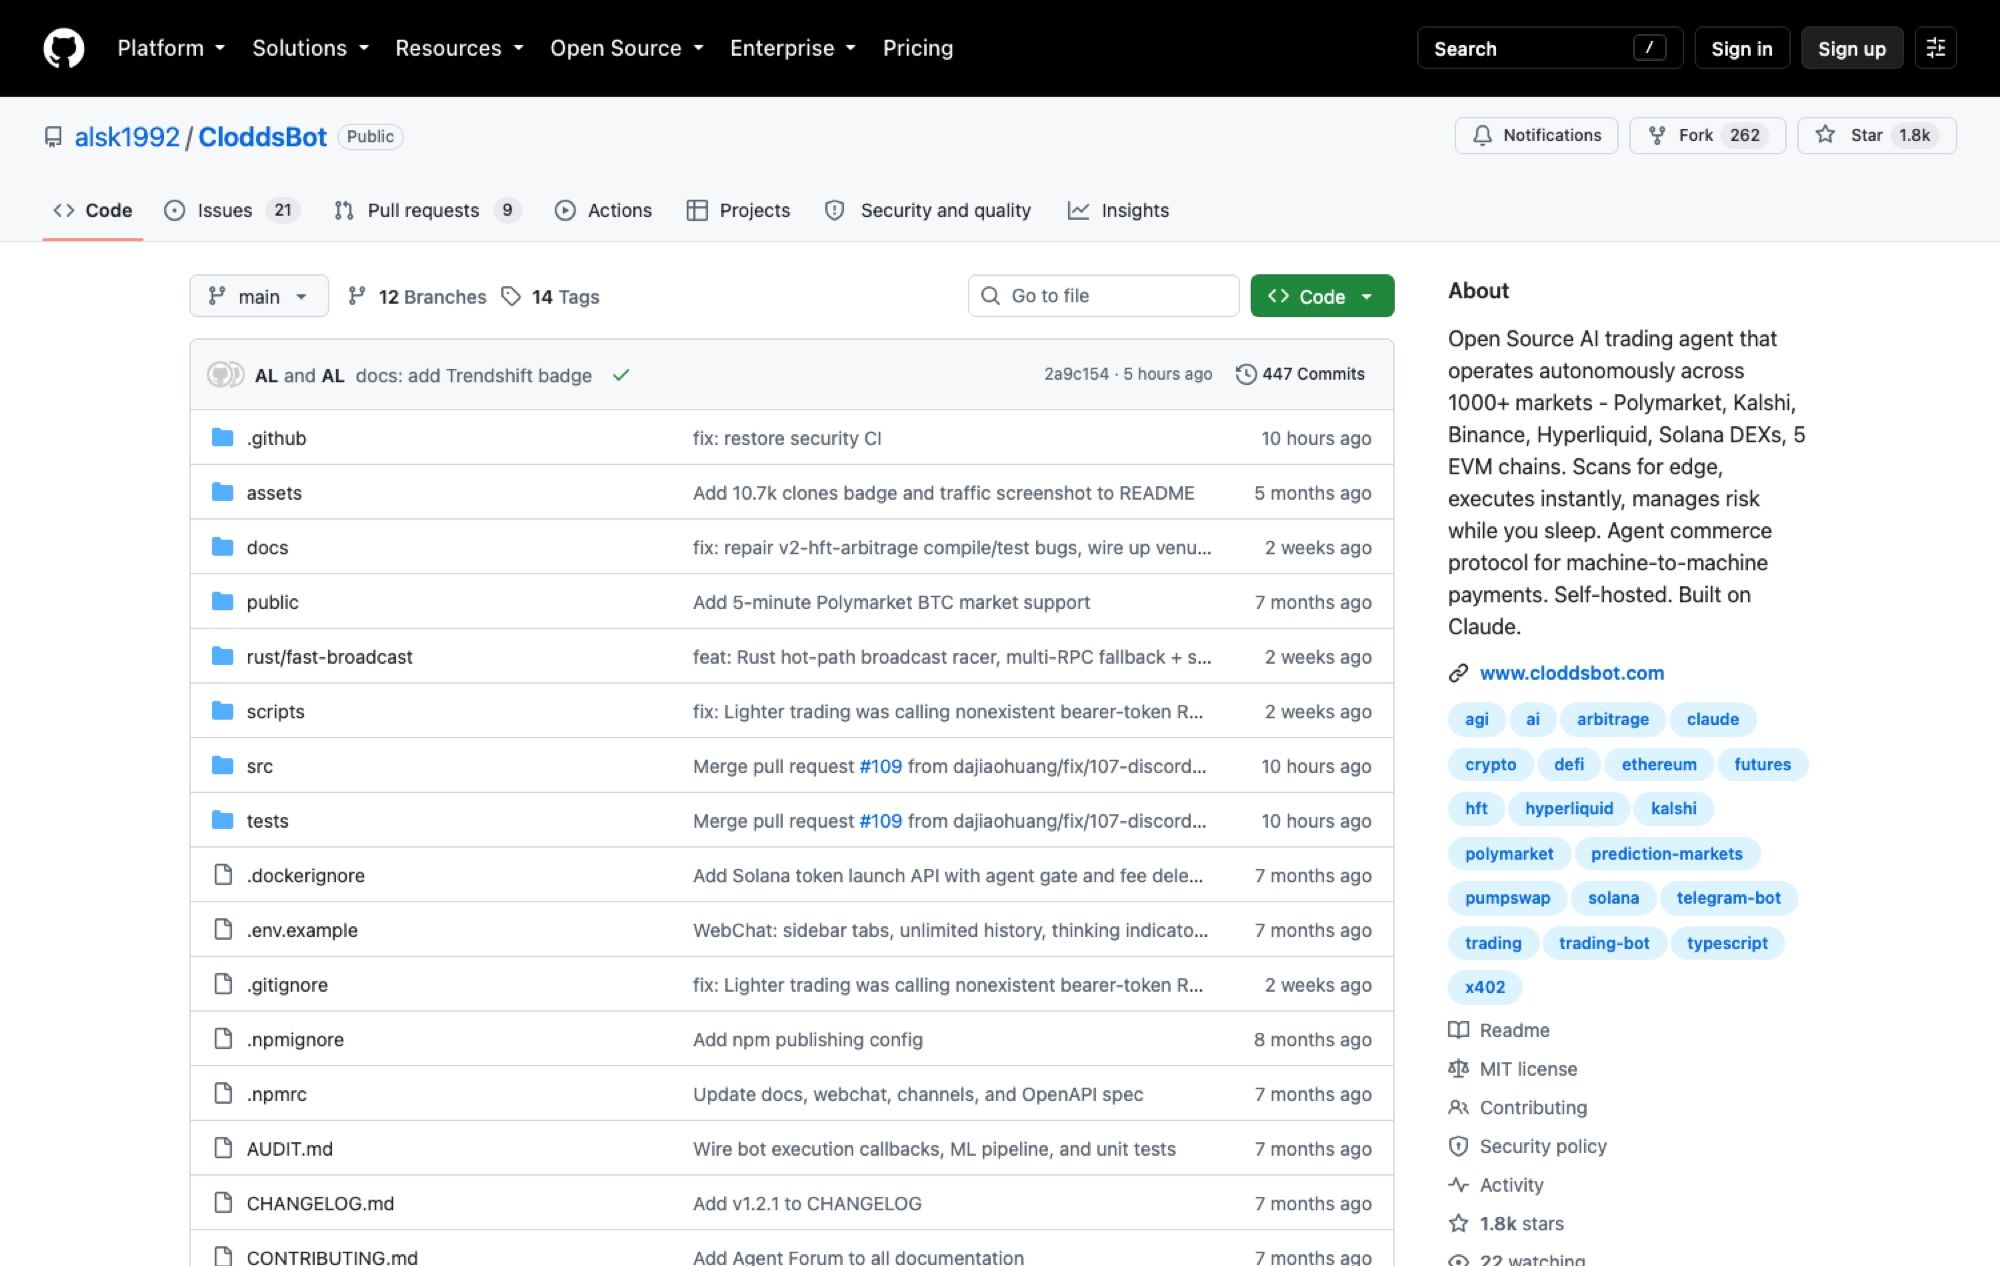Open the green Code dropdown button
Screen dimensions: 2000x1266
click(x=1321, y=296)
